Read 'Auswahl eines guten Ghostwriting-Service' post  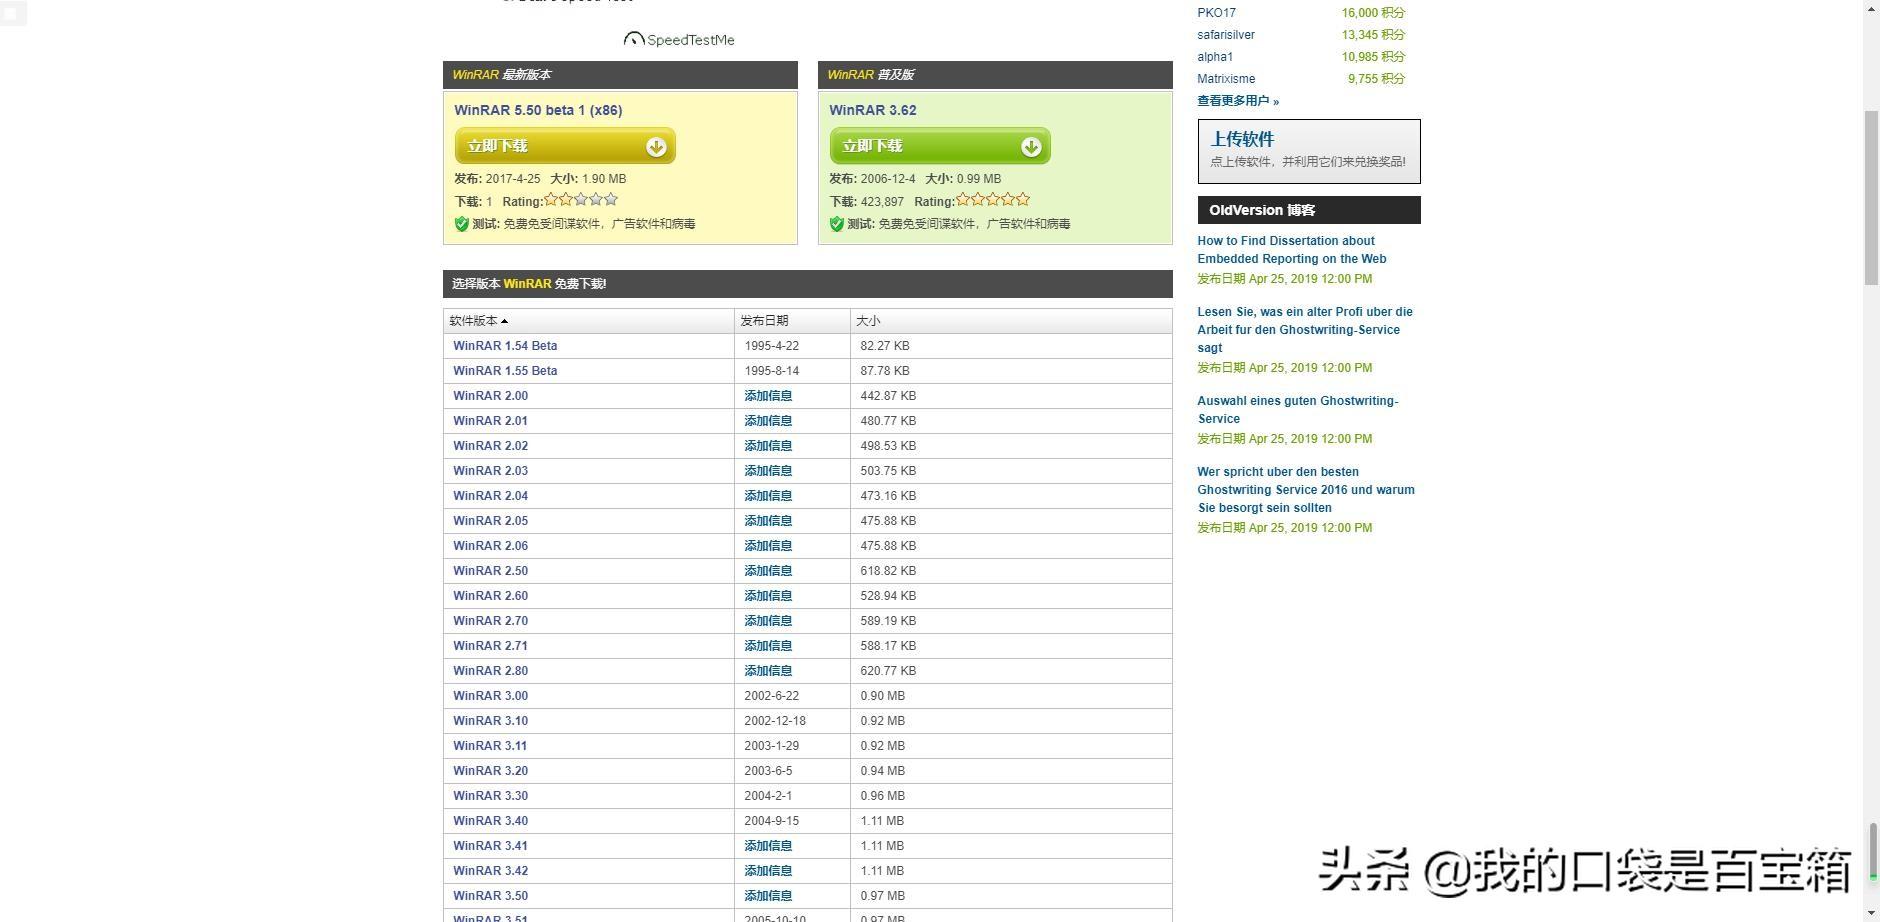[x=1298, y=410]
